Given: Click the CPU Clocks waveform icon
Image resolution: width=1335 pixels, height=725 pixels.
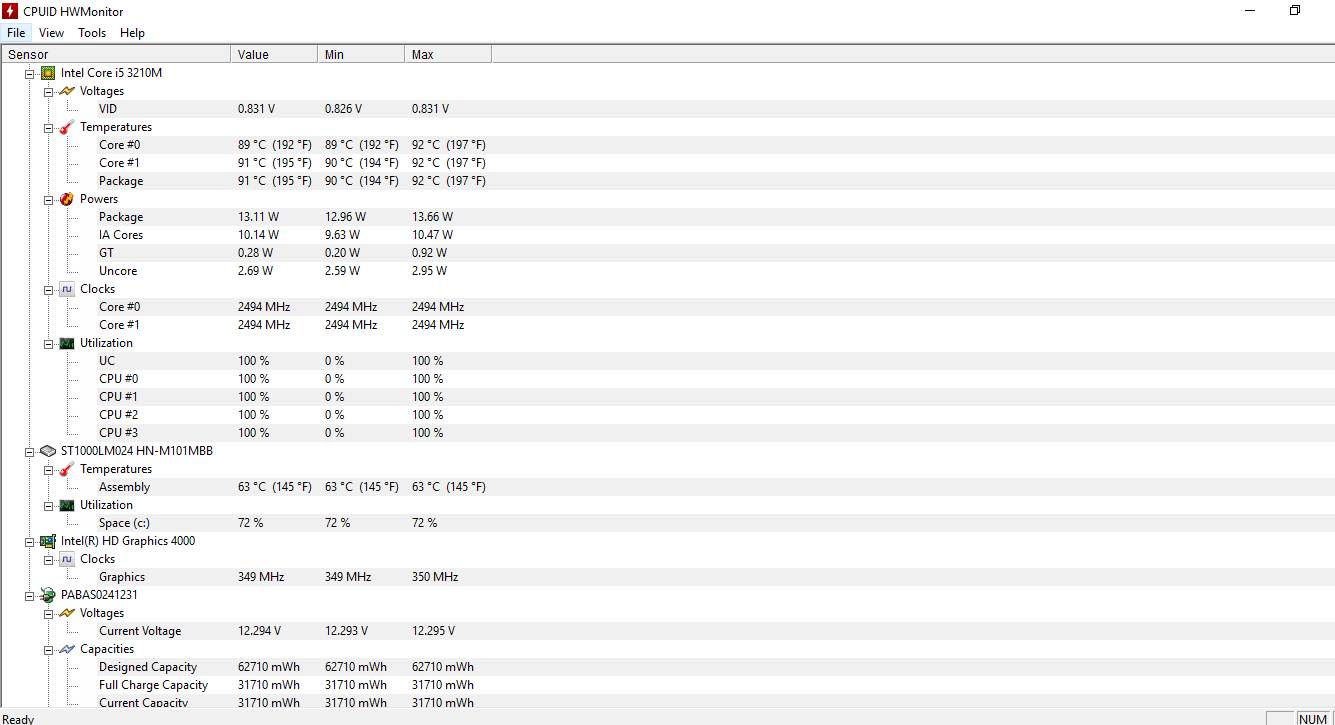Looking at the screenshot, I should point(67,289).
